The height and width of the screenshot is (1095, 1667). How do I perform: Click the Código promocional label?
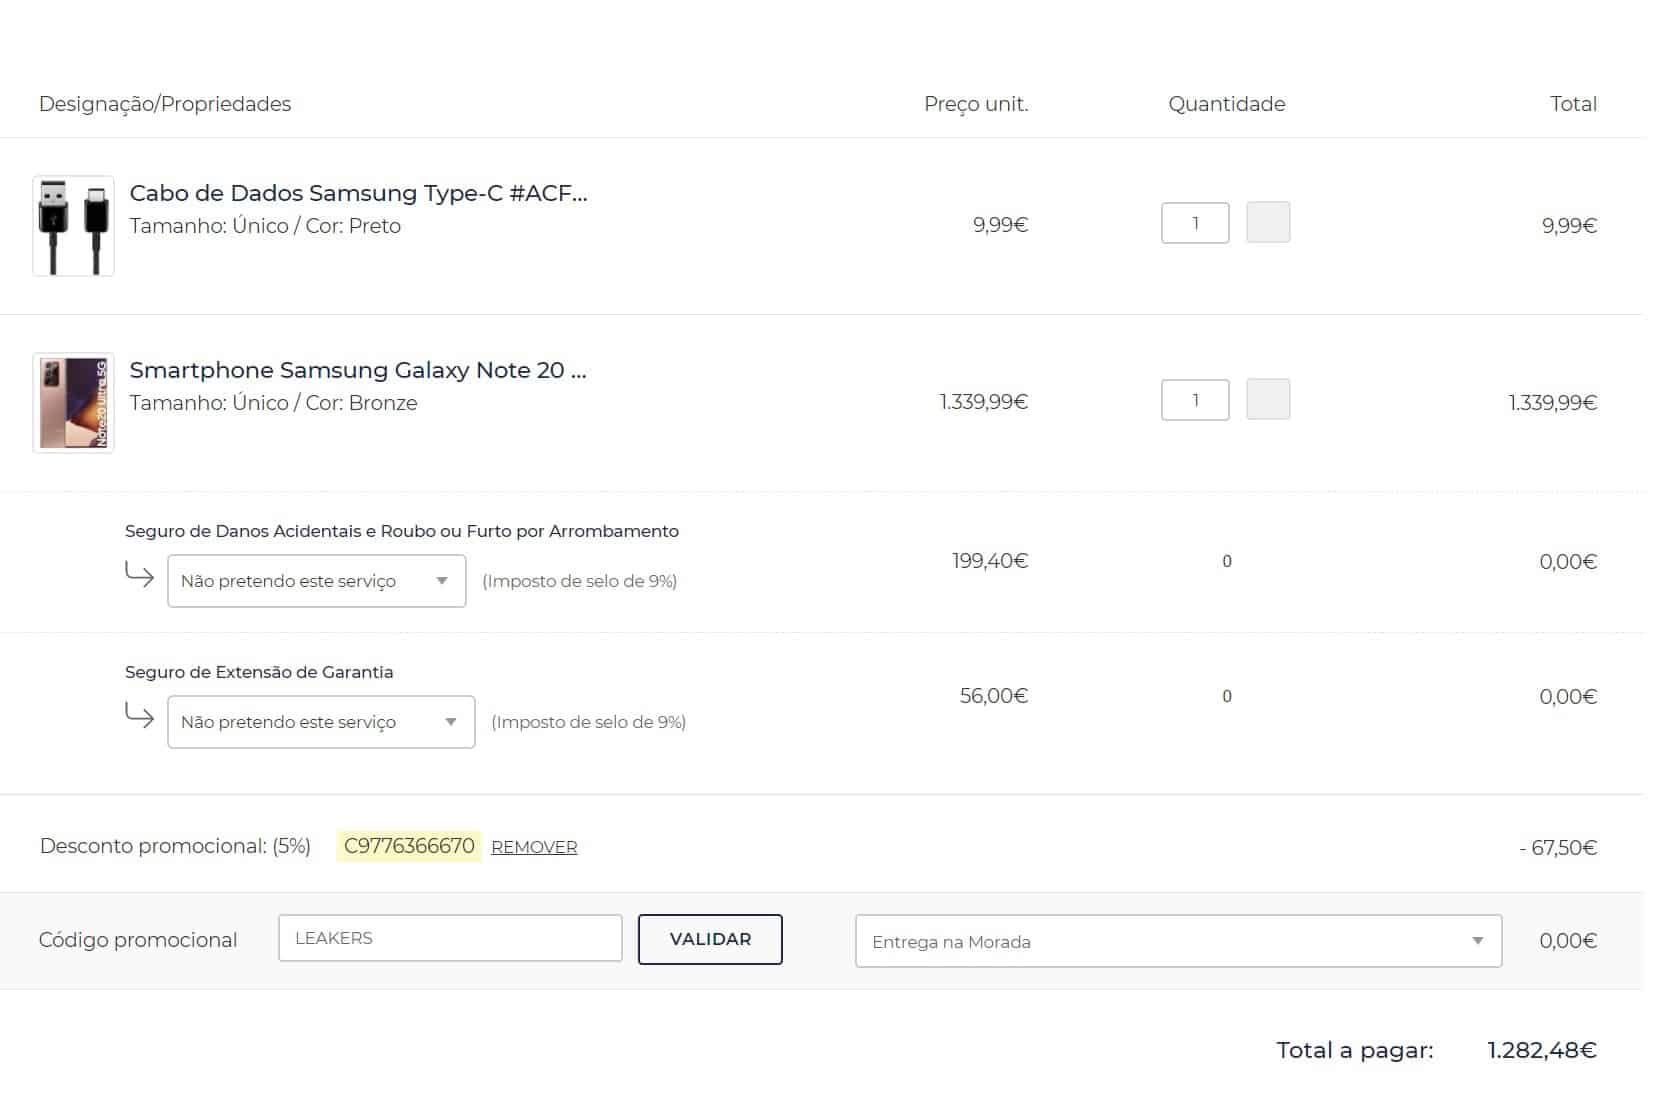[x=138, y=940]
